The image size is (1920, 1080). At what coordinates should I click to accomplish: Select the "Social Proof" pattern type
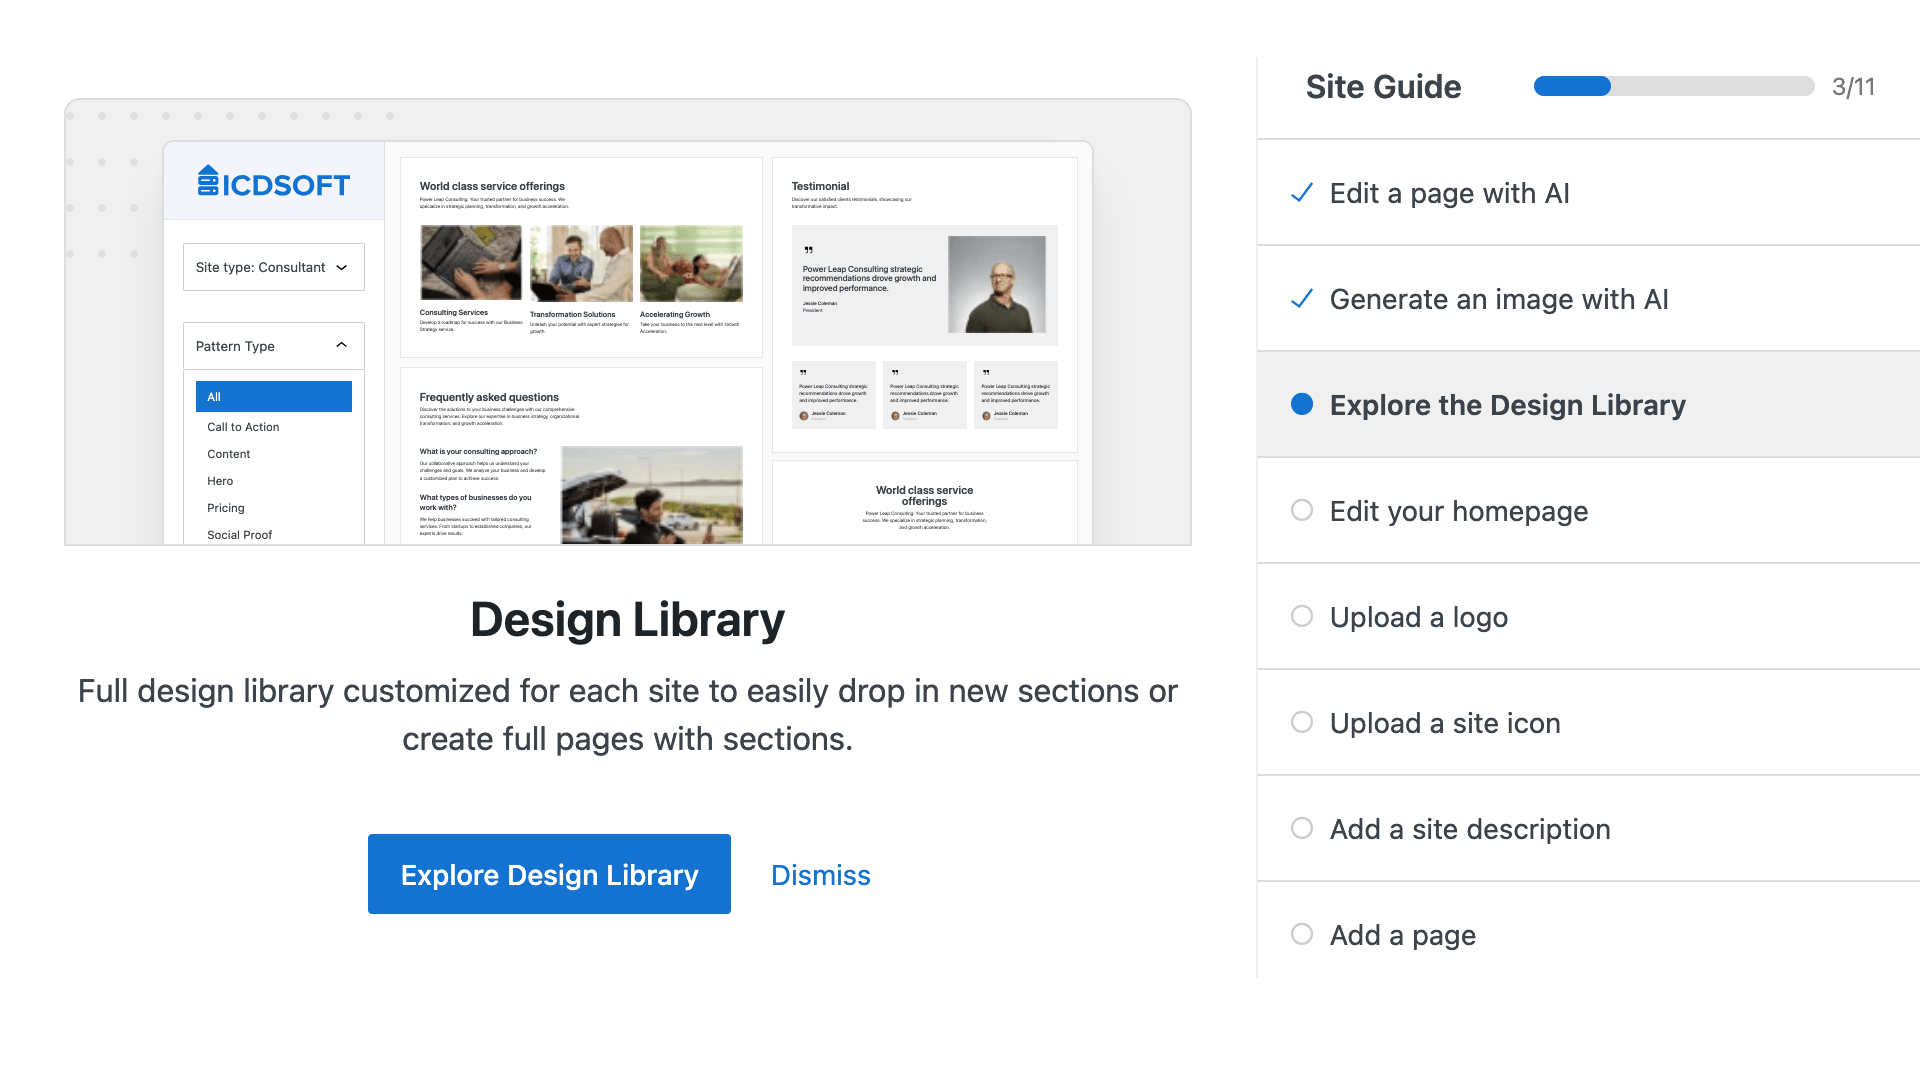(239, 534)
